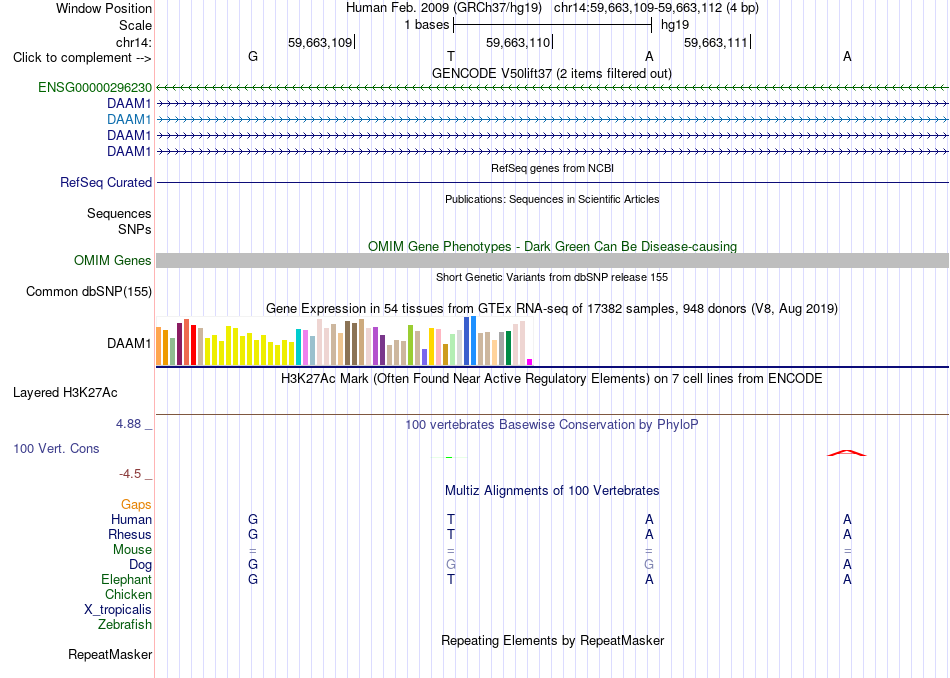Select the Zebrafish alignment row label
This screenshot has height=678, width=950.
pos(125,624)
